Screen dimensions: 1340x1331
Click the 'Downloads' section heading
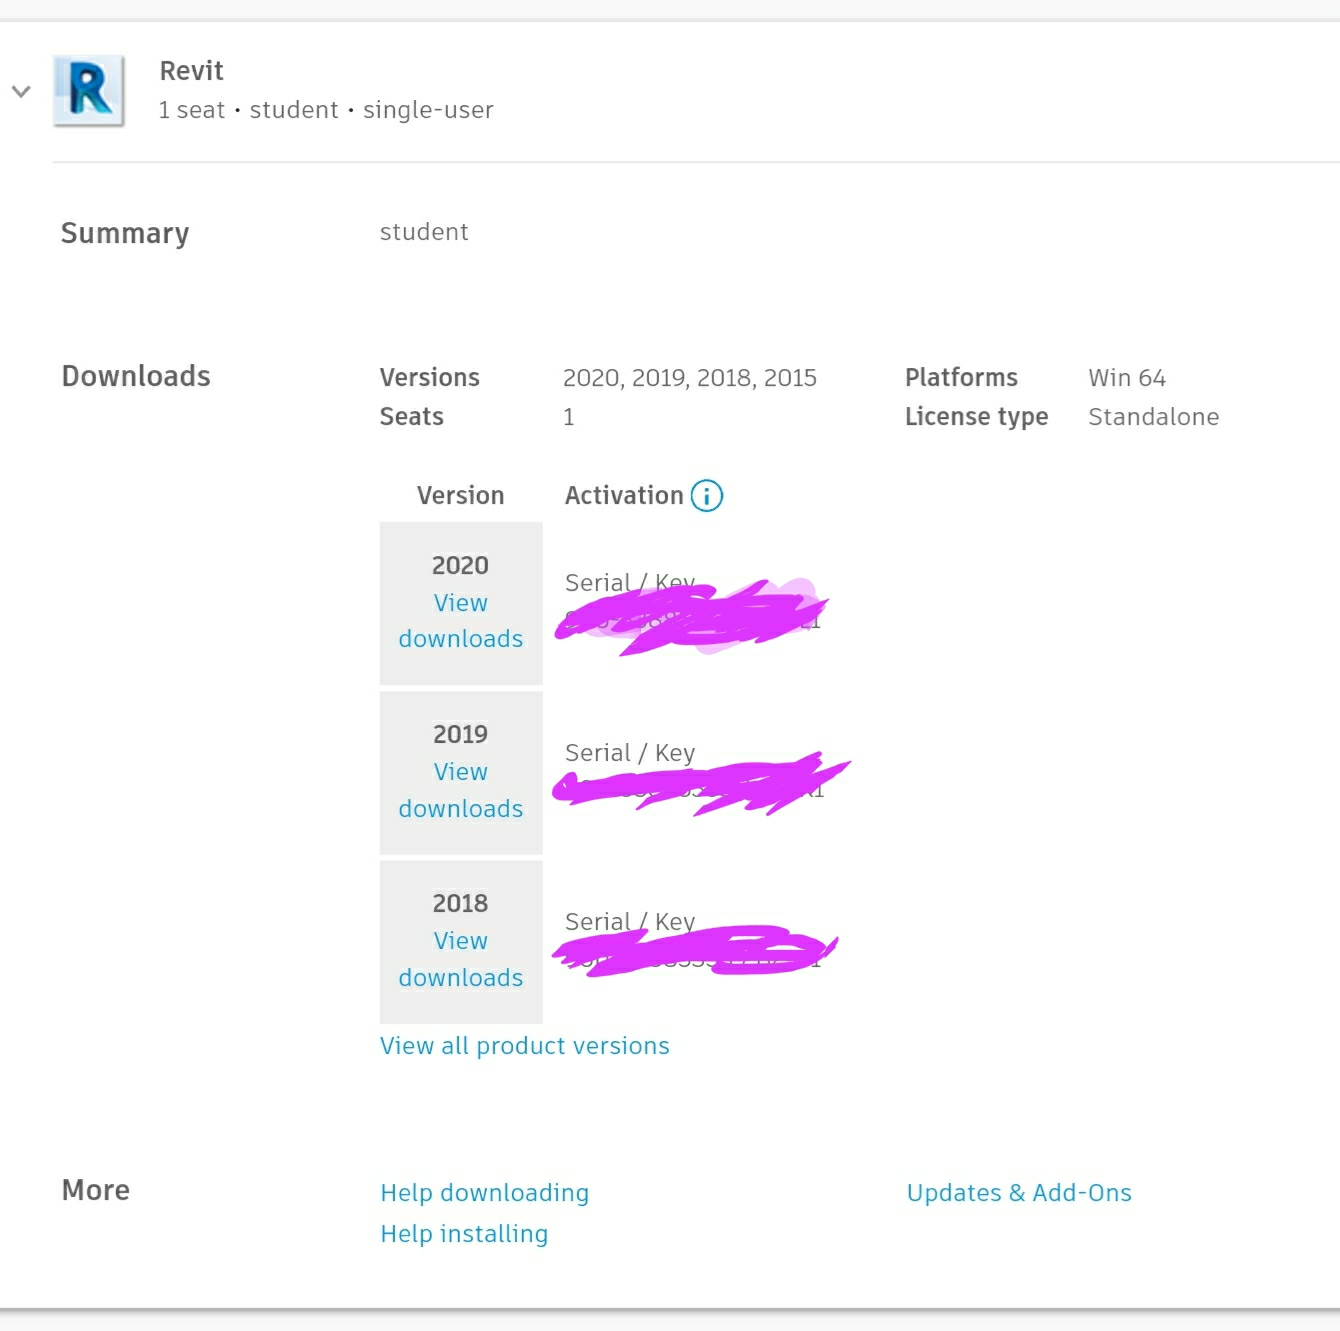point(136,376)
